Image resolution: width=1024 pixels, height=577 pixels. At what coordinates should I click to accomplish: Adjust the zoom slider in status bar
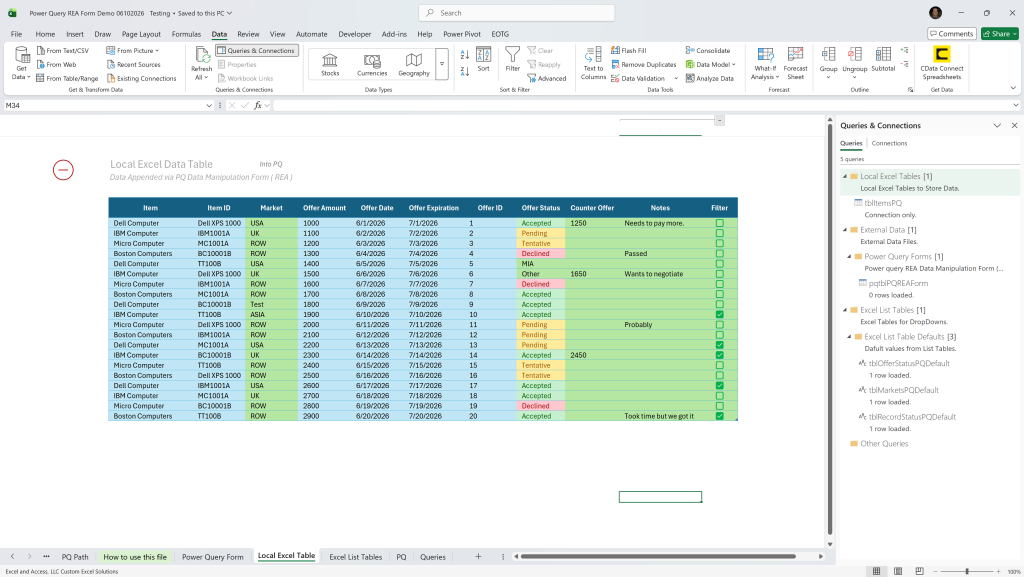pyautogui.click(x=967, y=571)
